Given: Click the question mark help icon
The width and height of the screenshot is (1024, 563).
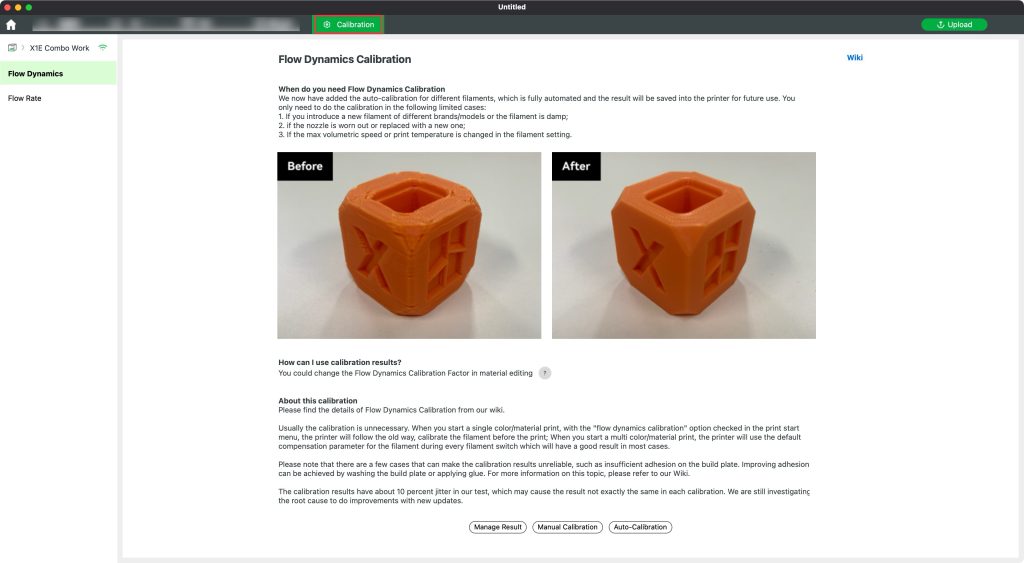Looking at the screenshot, I should point(545,373).
